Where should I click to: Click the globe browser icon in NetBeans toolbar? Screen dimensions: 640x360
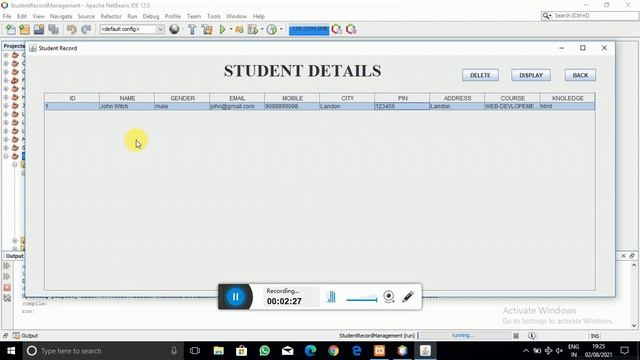(174, 29)
